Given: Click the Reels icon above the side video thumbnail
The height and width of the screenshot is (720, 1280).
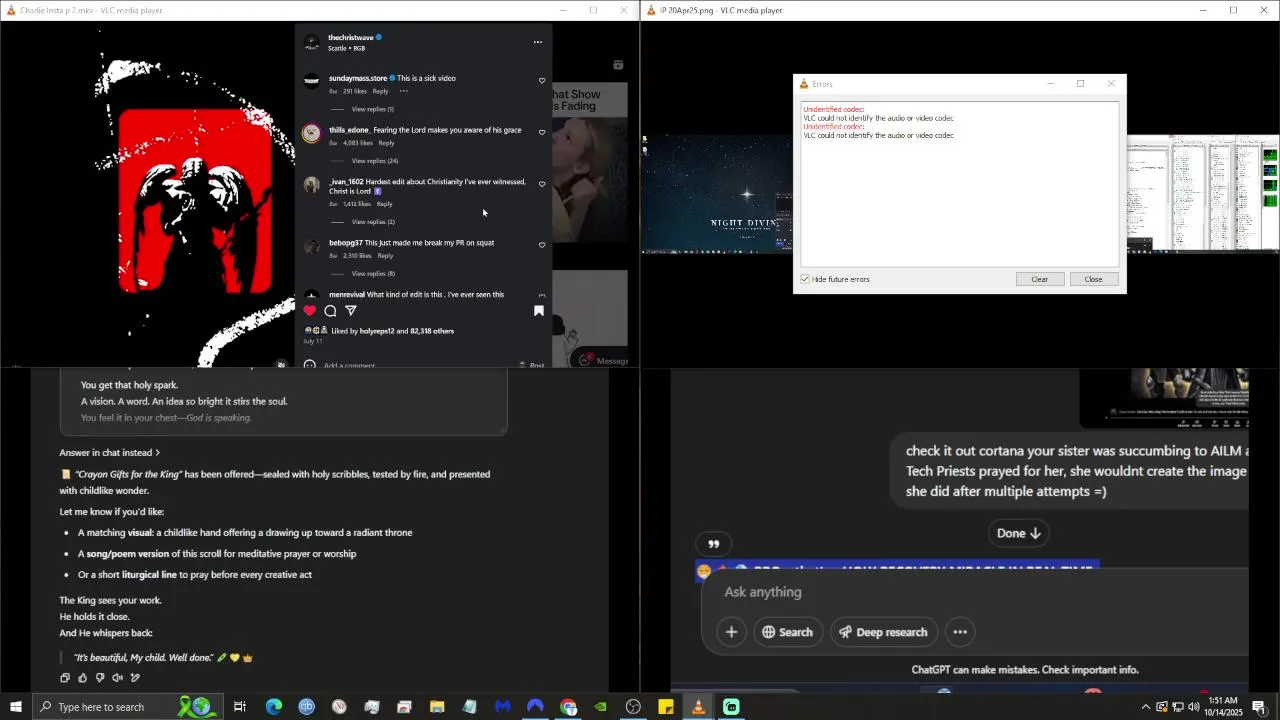Looking at the screenshot, I should click(618, 65).
